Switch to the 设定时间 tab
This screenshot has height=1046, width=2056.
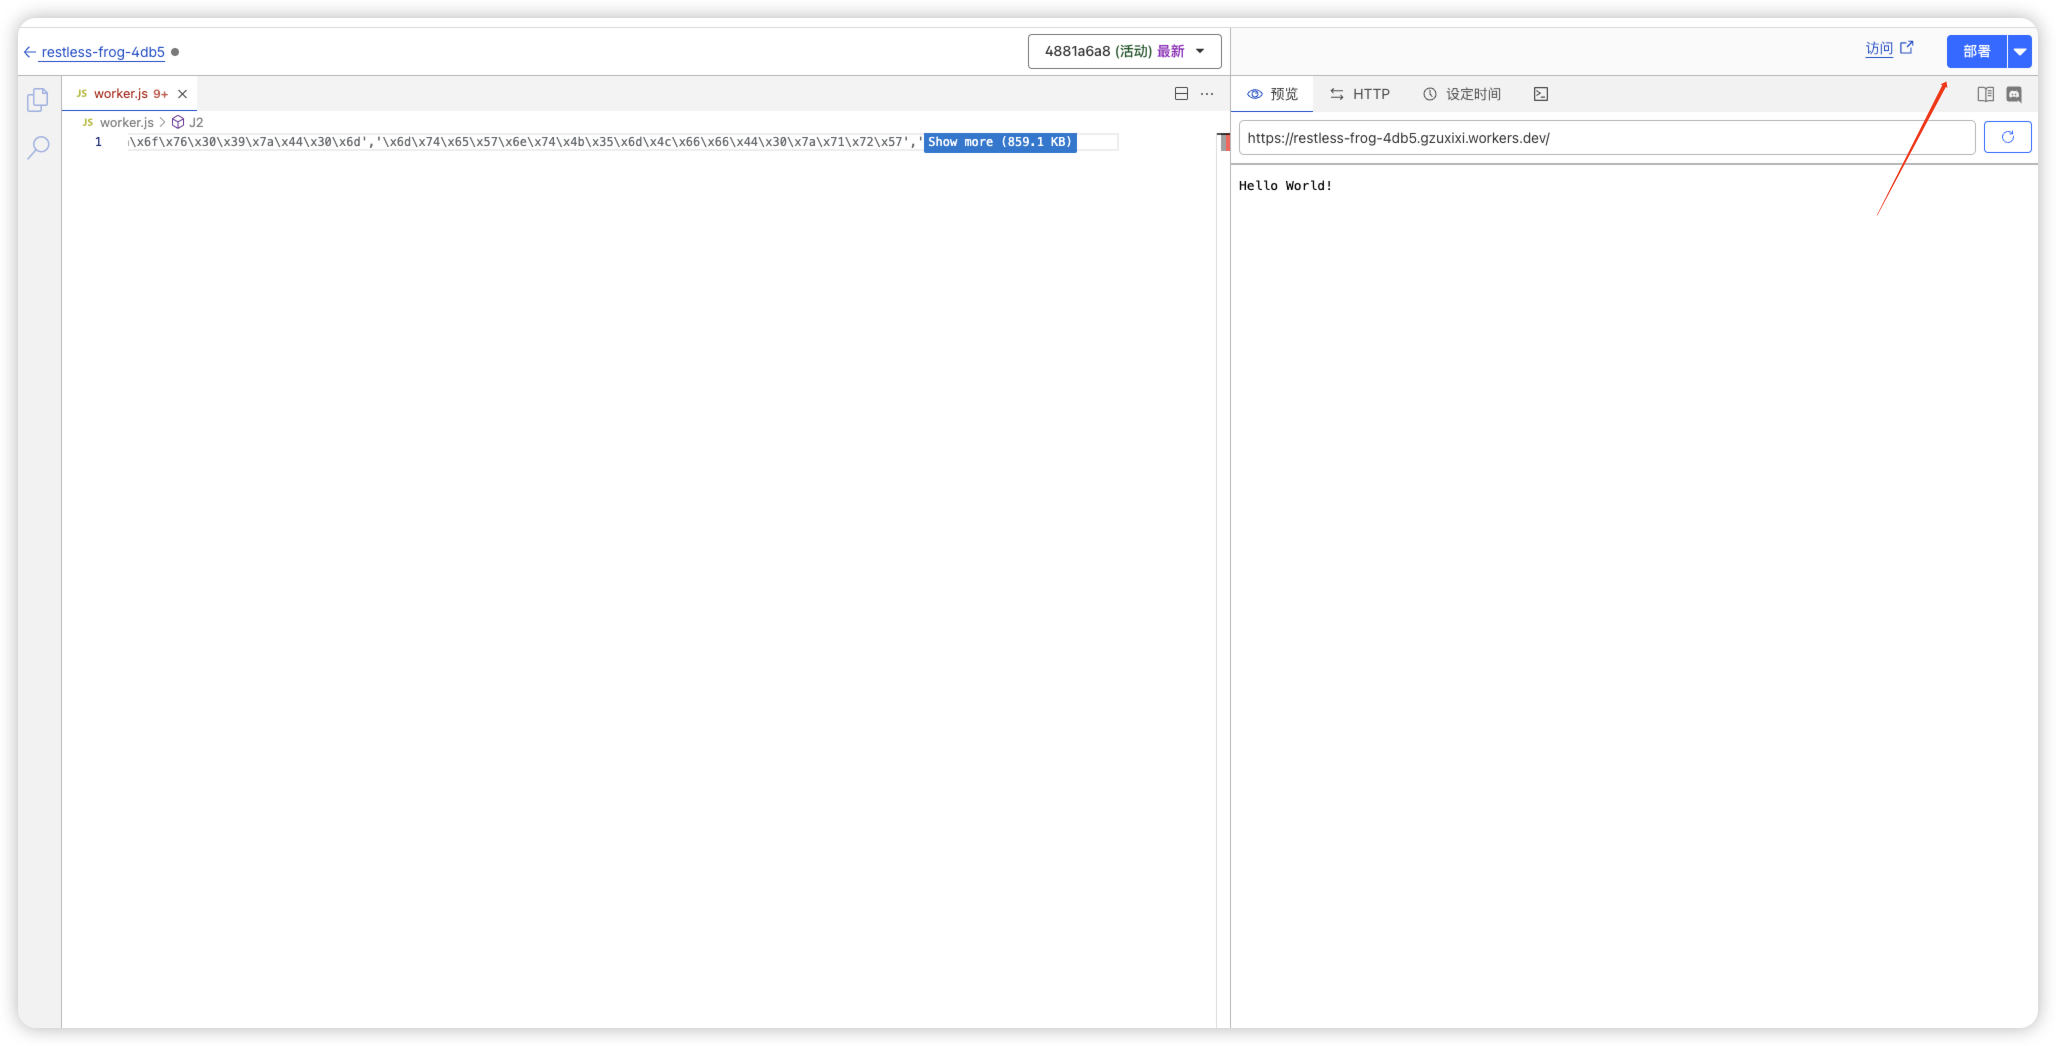point(1462,94)
